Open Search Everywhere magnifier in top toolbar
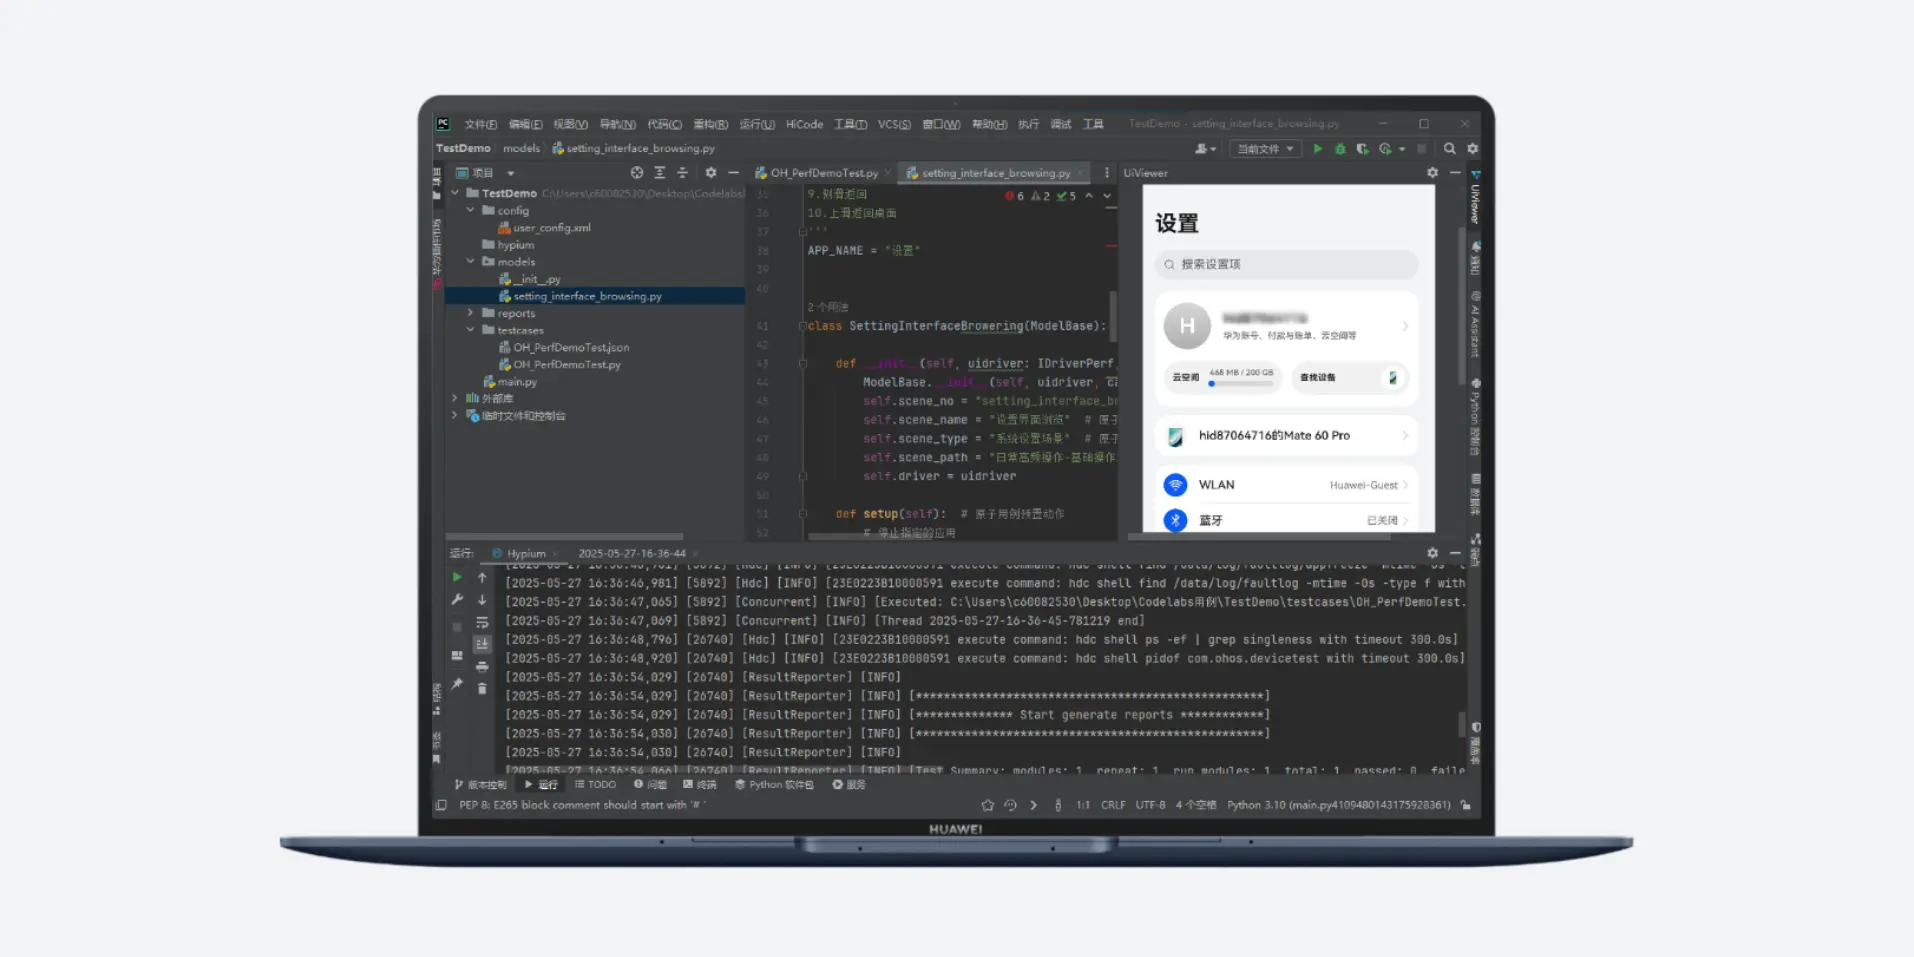1914x957 pixels. pos(1449,149)
